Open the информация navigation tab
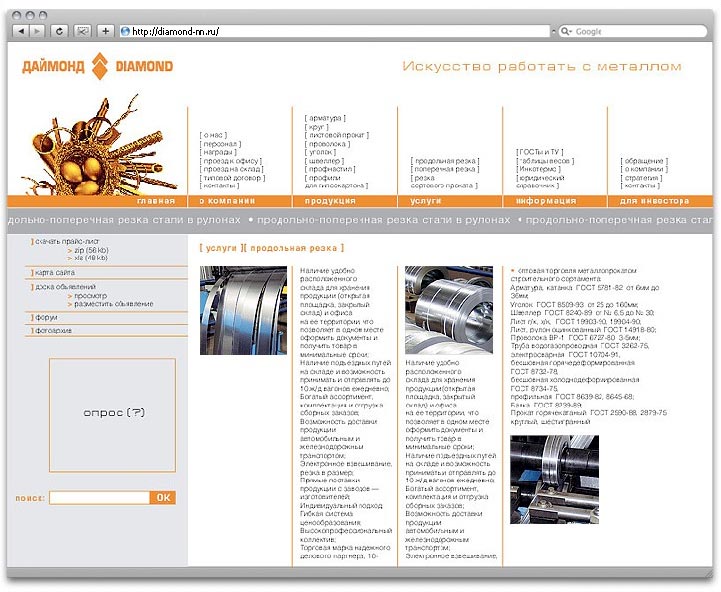721x592 pixels. coord(546,201)
